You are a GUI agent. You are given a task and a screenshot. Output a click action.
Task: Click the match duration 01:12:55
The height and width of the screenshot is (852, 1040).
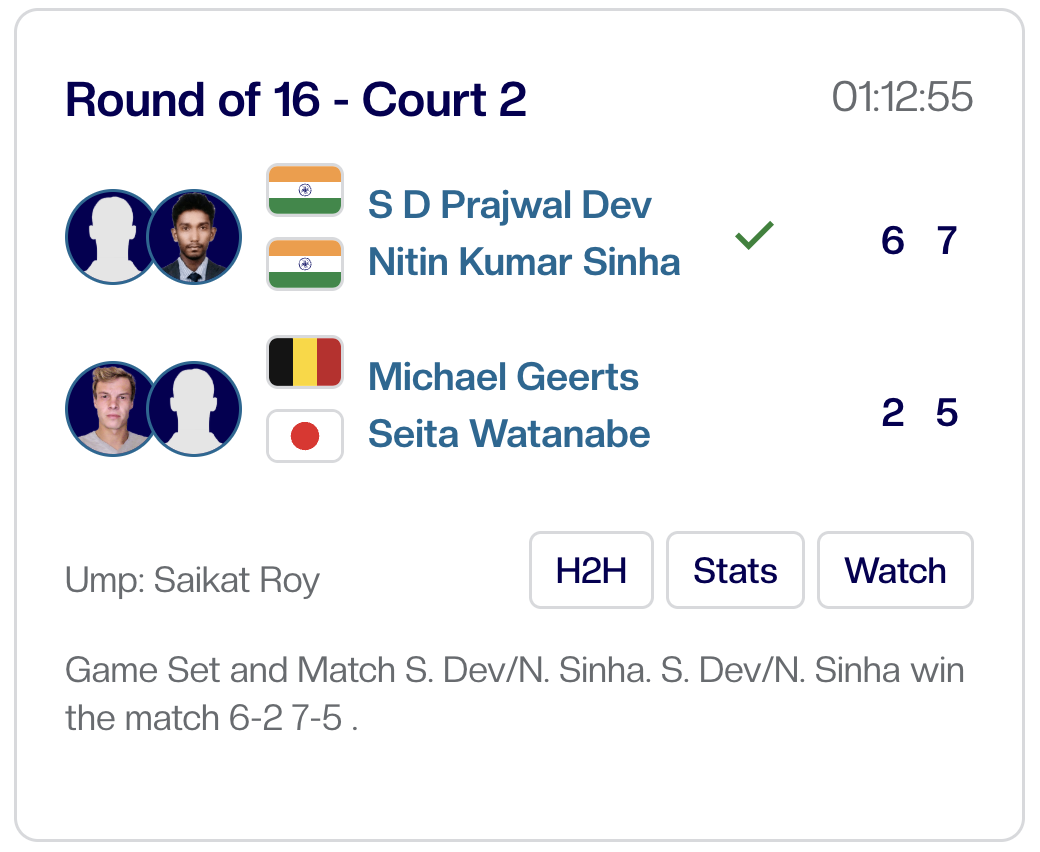902,97
